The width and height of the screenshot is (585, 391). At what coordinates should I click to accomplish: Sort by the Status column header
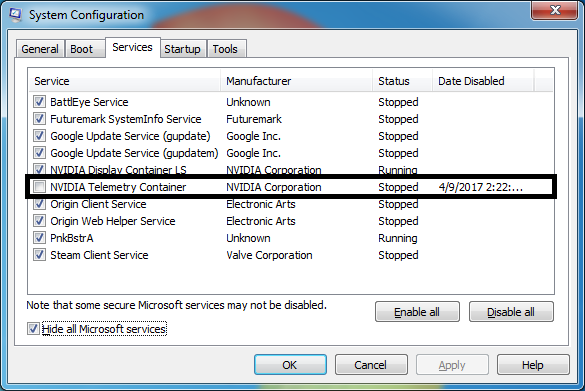pos(403,81)
